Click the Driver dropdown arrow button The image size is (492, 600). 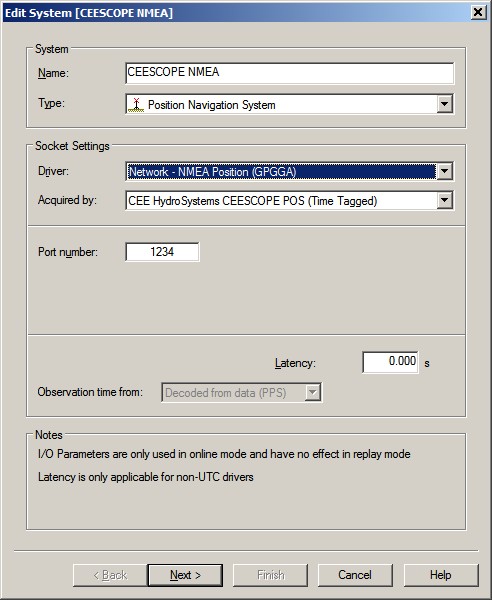pyautogui.click(x=445, y=171)
